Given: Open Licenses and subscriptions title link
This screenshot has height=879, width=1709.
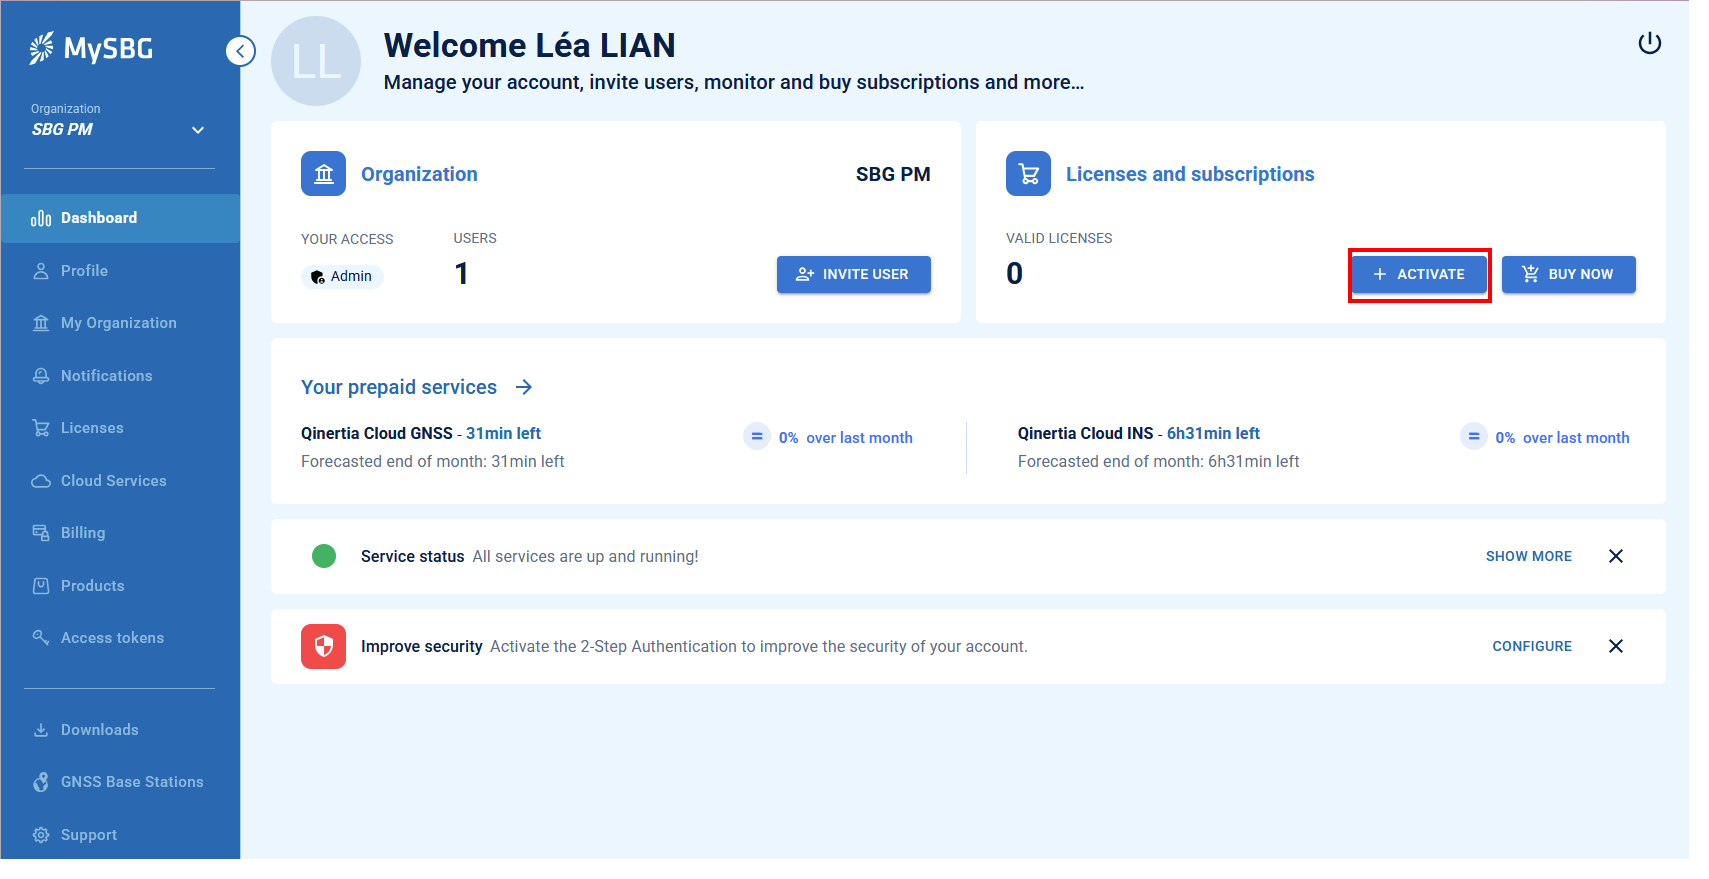Looking at the screenshot, I should [1190, 174].
